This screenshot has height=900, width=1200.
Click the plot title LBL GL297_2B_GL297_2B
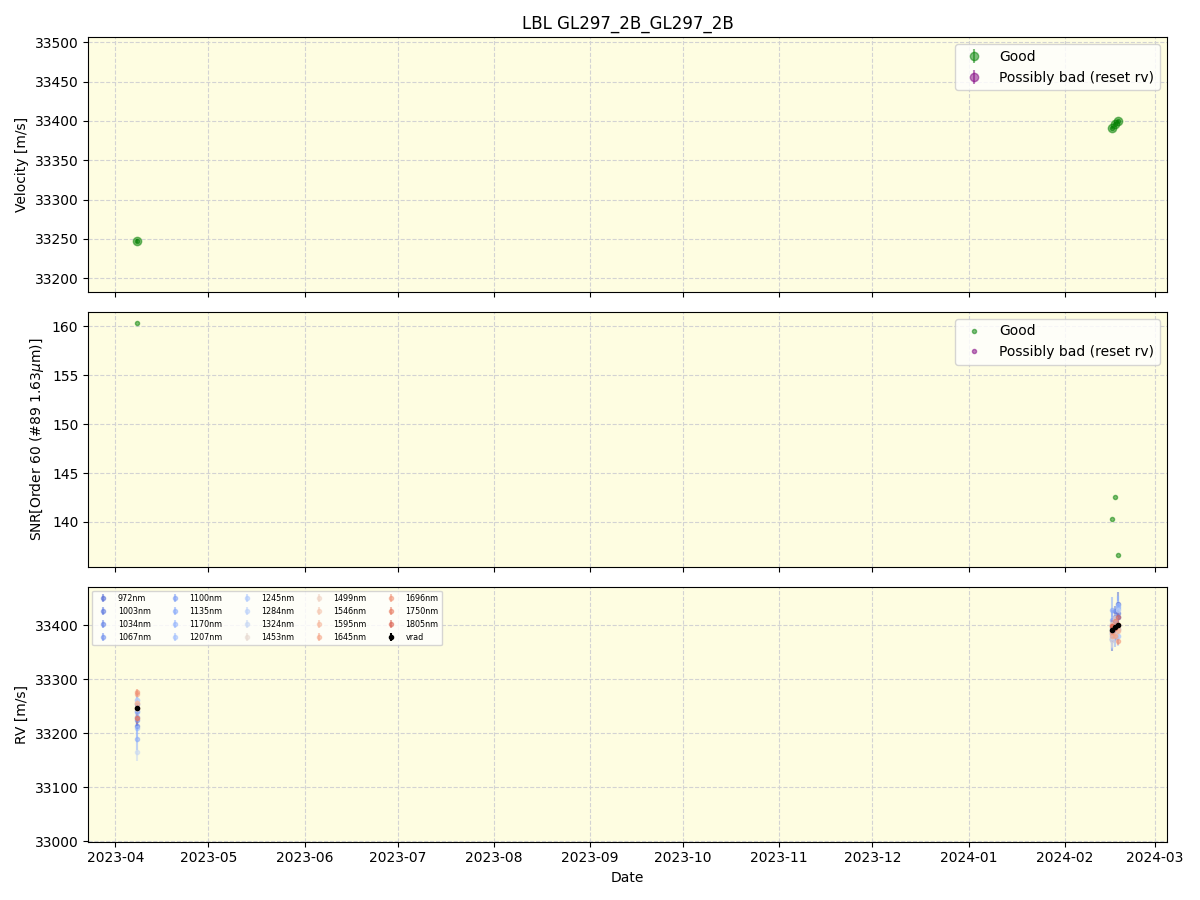628,23
